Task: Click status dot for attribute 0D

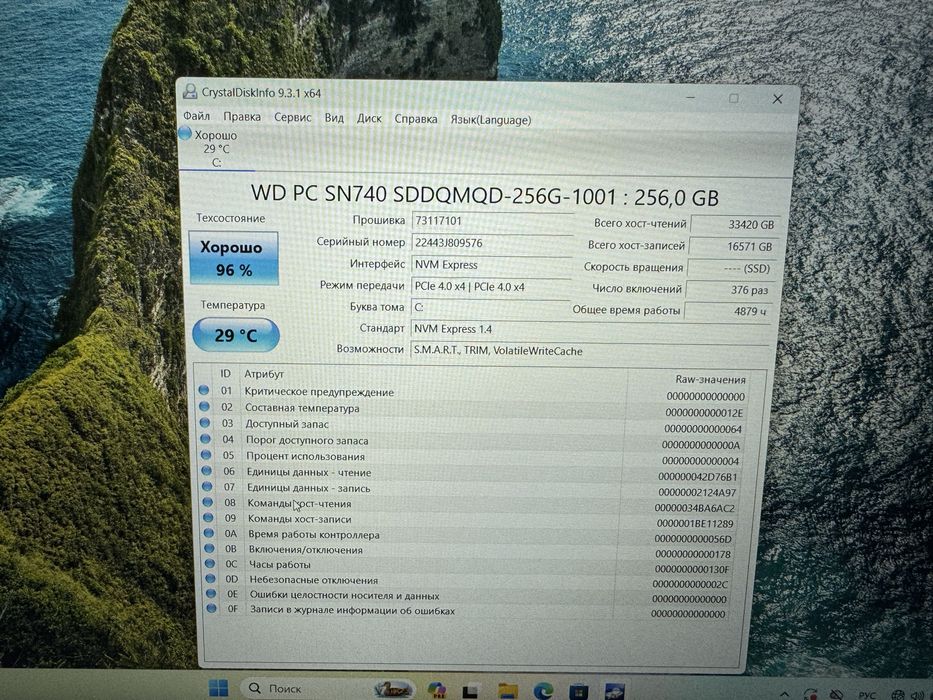Action: click(x=211, y=578)
